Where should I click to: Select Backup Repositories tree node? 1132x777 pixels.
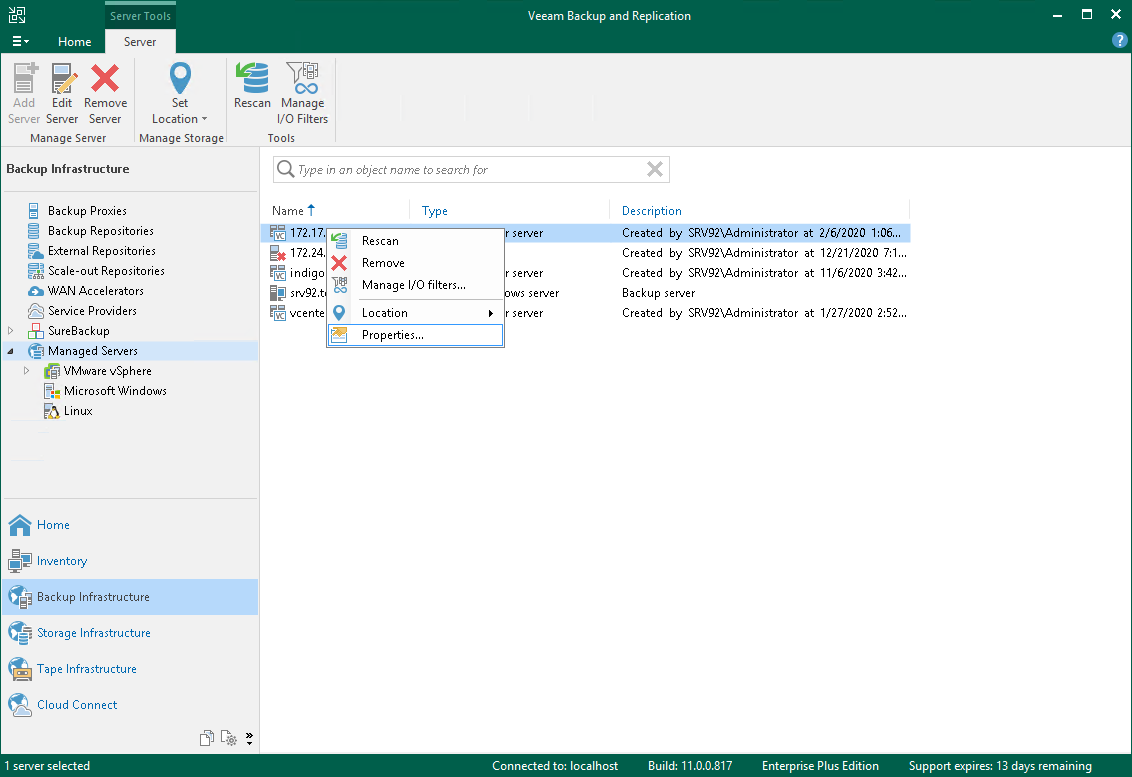click(x=100, y=231)
